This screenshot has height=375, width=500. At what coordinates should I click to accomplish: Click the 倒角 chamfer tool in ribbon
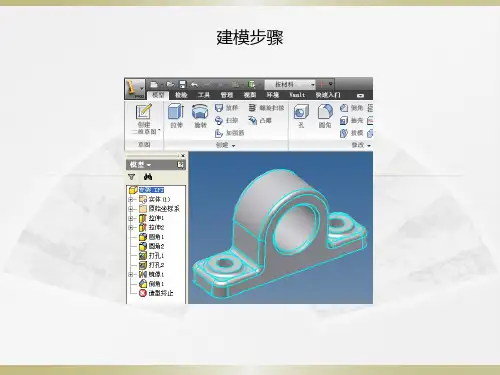[352, 108]
